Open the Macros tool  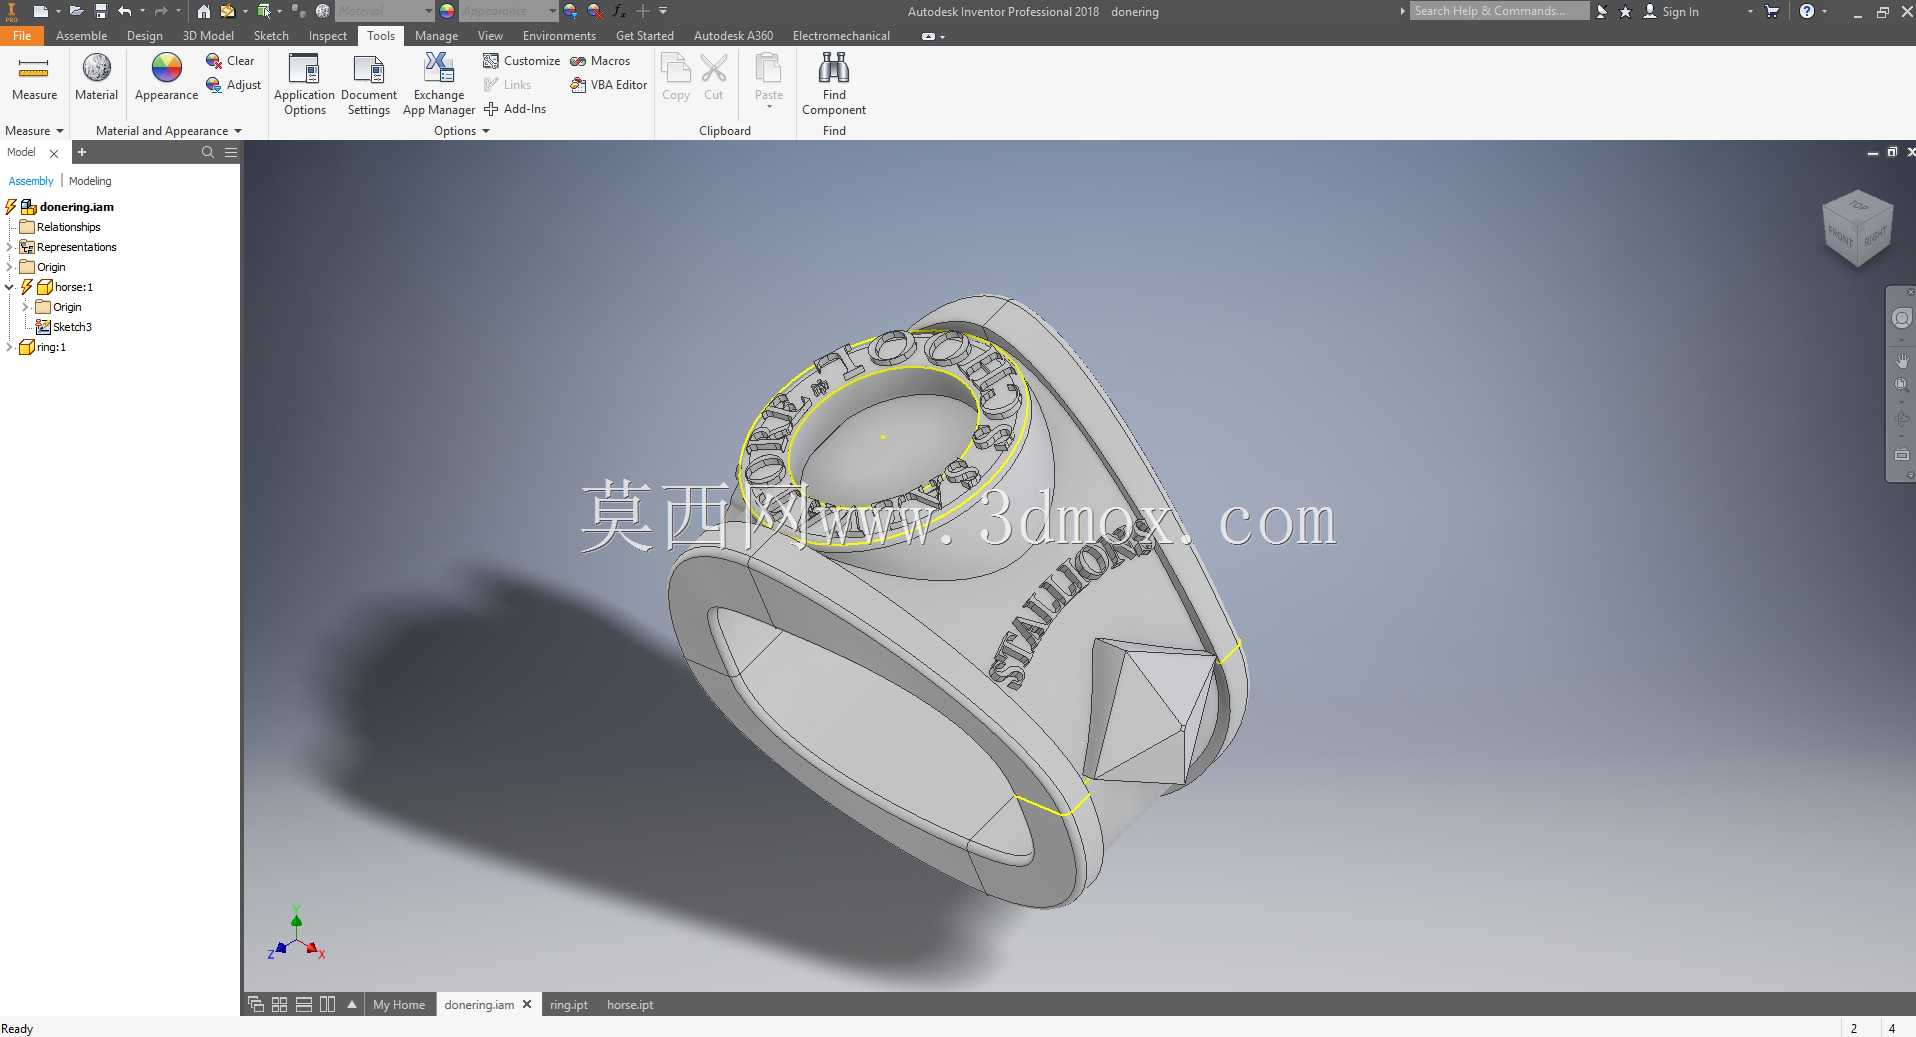(x=600, y=61)
